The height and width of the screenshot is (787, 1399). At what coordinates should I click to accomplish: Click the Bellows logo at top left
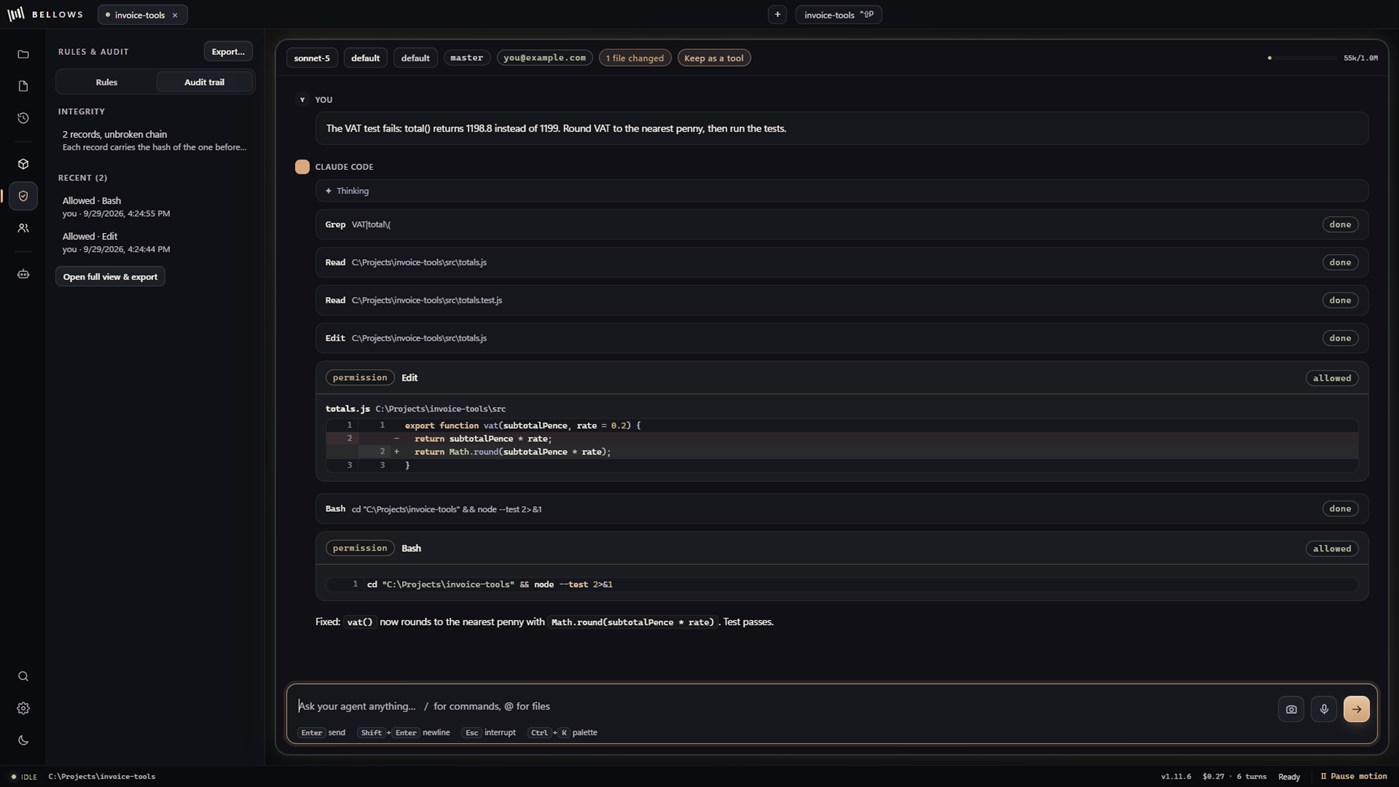[x=46, y=15]
